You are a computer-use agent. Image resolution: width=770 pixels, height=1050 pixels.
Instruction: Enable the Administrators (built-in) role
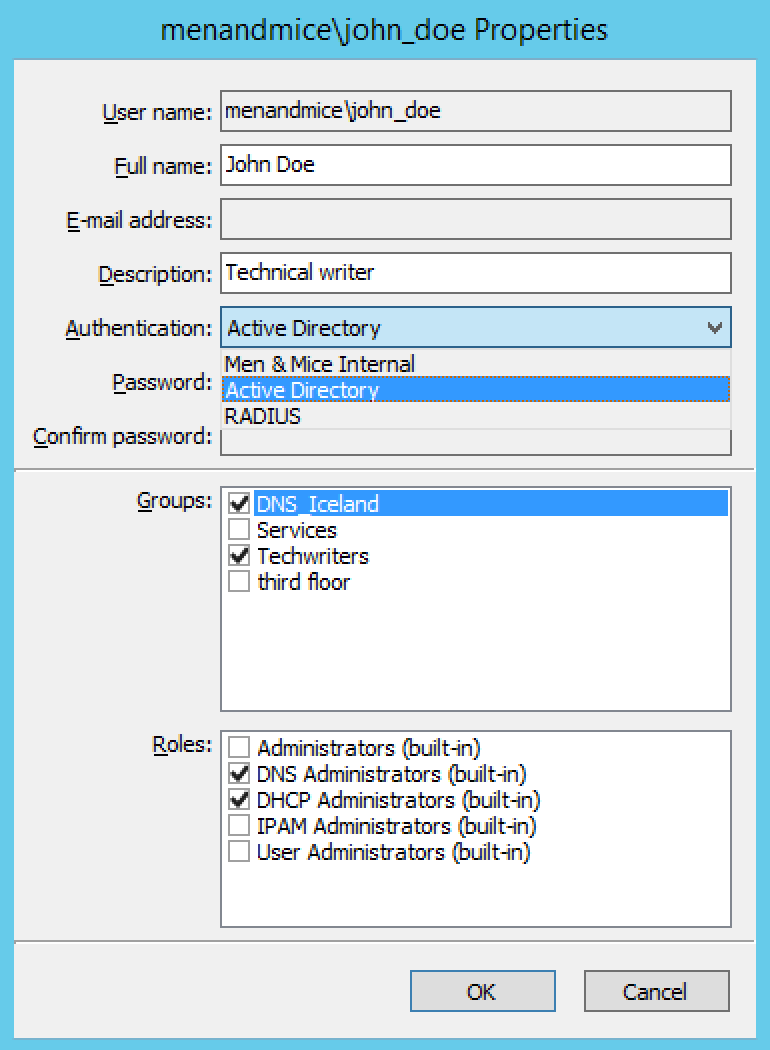pos(239,748)
